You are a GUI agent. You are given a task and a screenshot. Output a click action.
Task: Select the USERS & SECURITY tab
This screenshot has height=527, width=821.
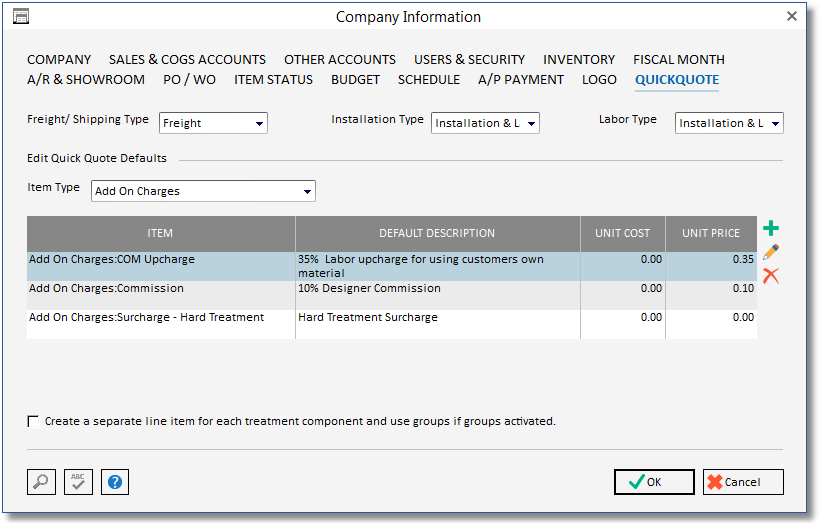pos(470,60)
